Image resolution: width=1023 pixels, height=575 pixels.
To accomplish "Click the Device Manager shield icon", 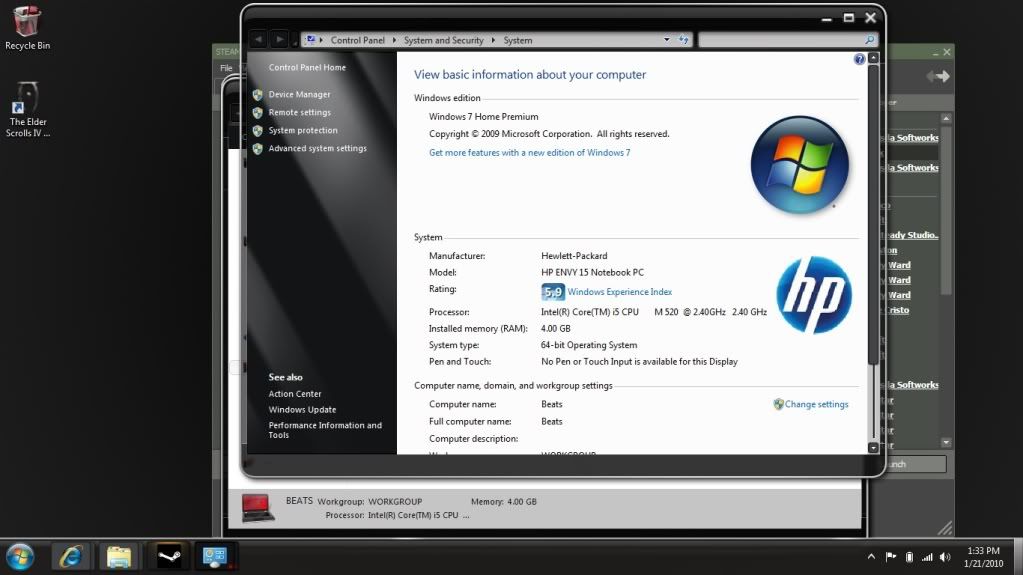I will 258,95.
